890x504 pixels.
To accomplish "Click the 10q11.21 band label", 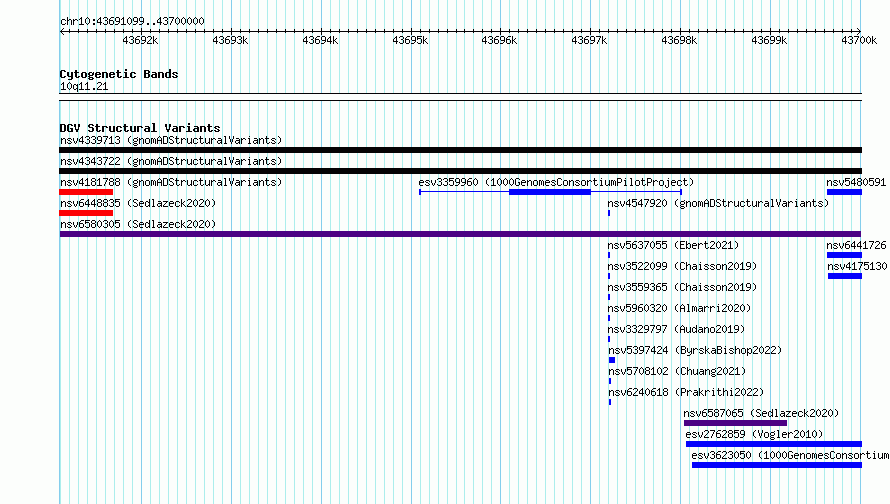I will coord(84,86).
